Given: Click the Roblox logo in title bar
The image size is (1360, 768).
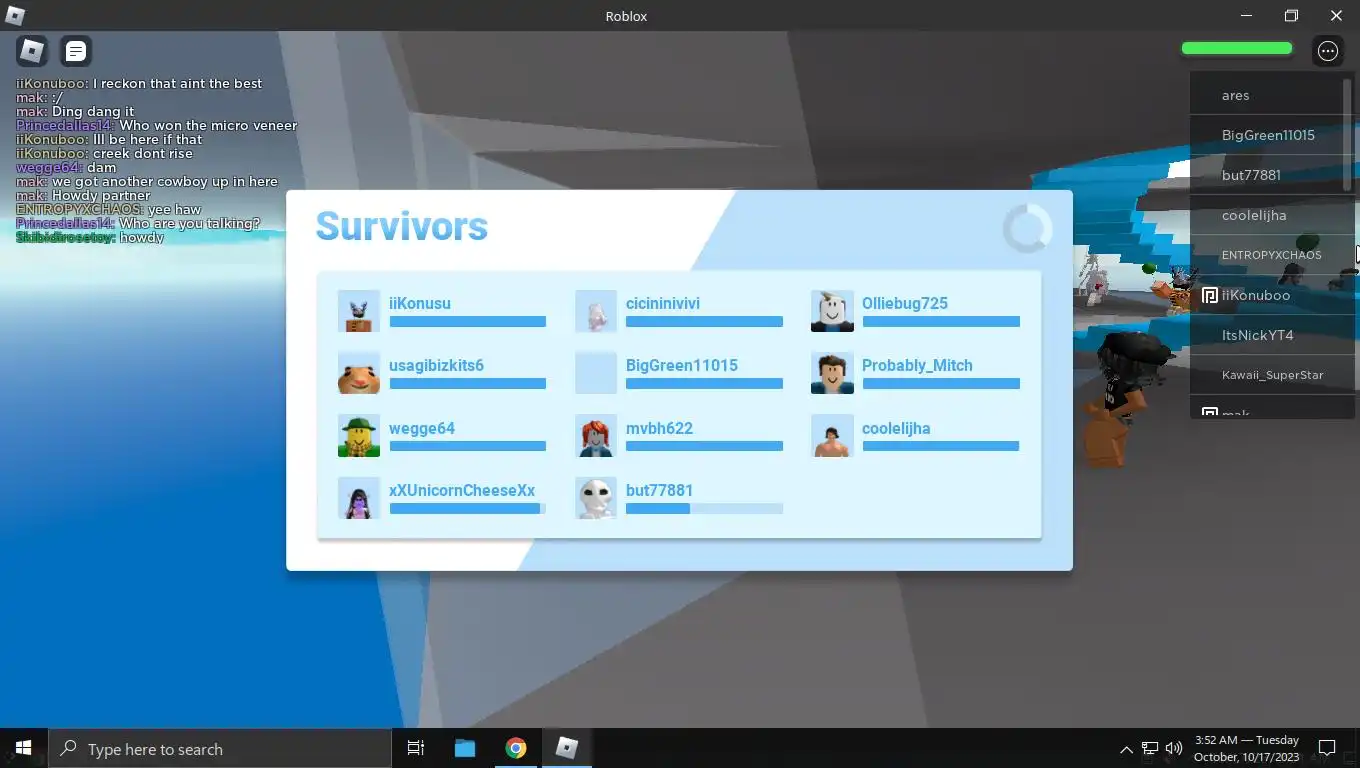Looking at the screenshot, I should tap(15, 15).
